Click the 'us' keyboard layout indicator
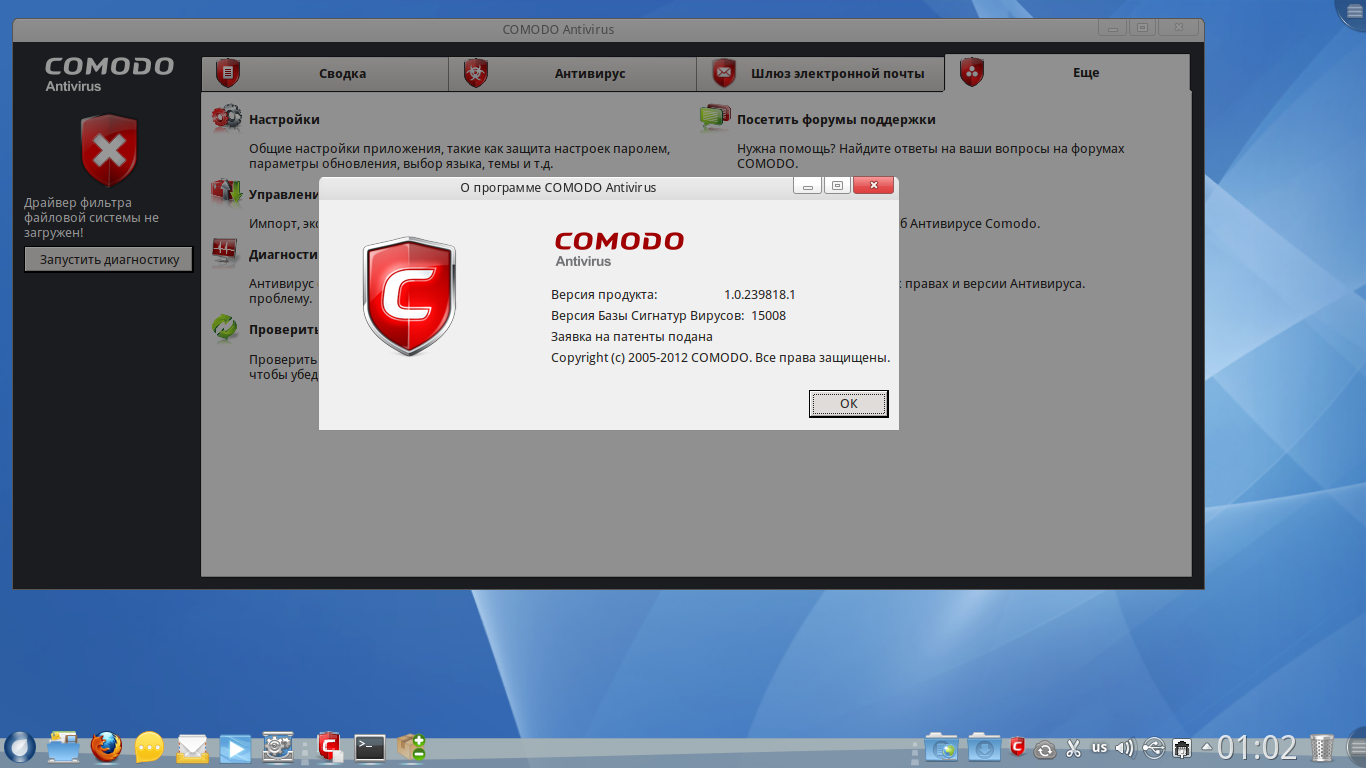The width and height of the screenshot is (1366, 768). click(1100, 747)
